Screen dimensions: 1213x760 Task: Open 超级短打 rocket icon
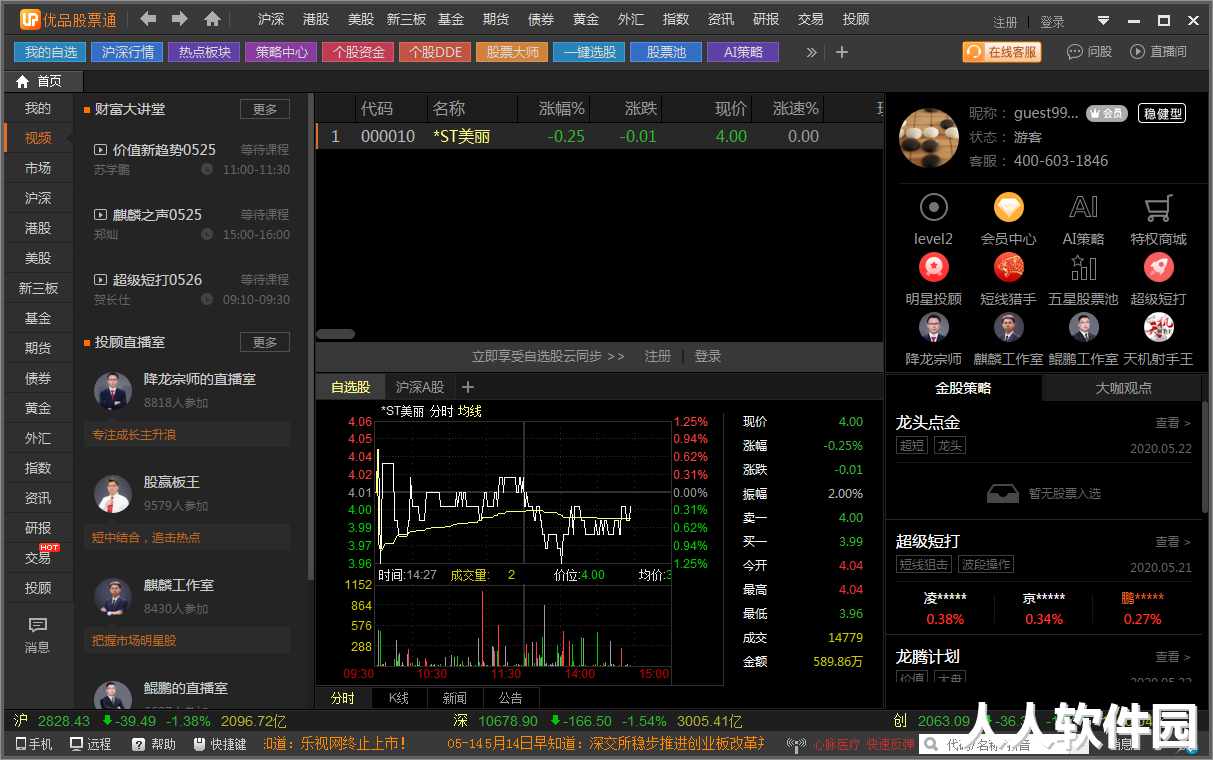[1158, 267]
